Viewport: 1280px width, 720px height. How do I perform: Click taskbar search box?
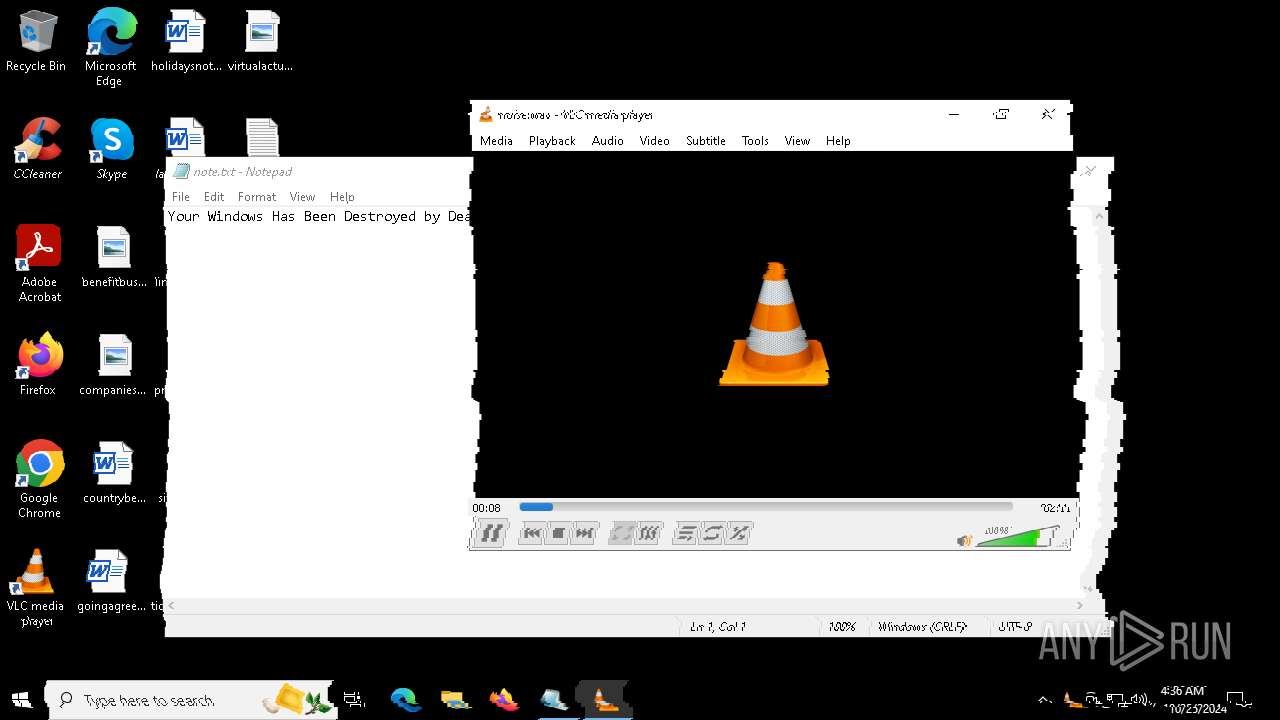pos(190,700)
